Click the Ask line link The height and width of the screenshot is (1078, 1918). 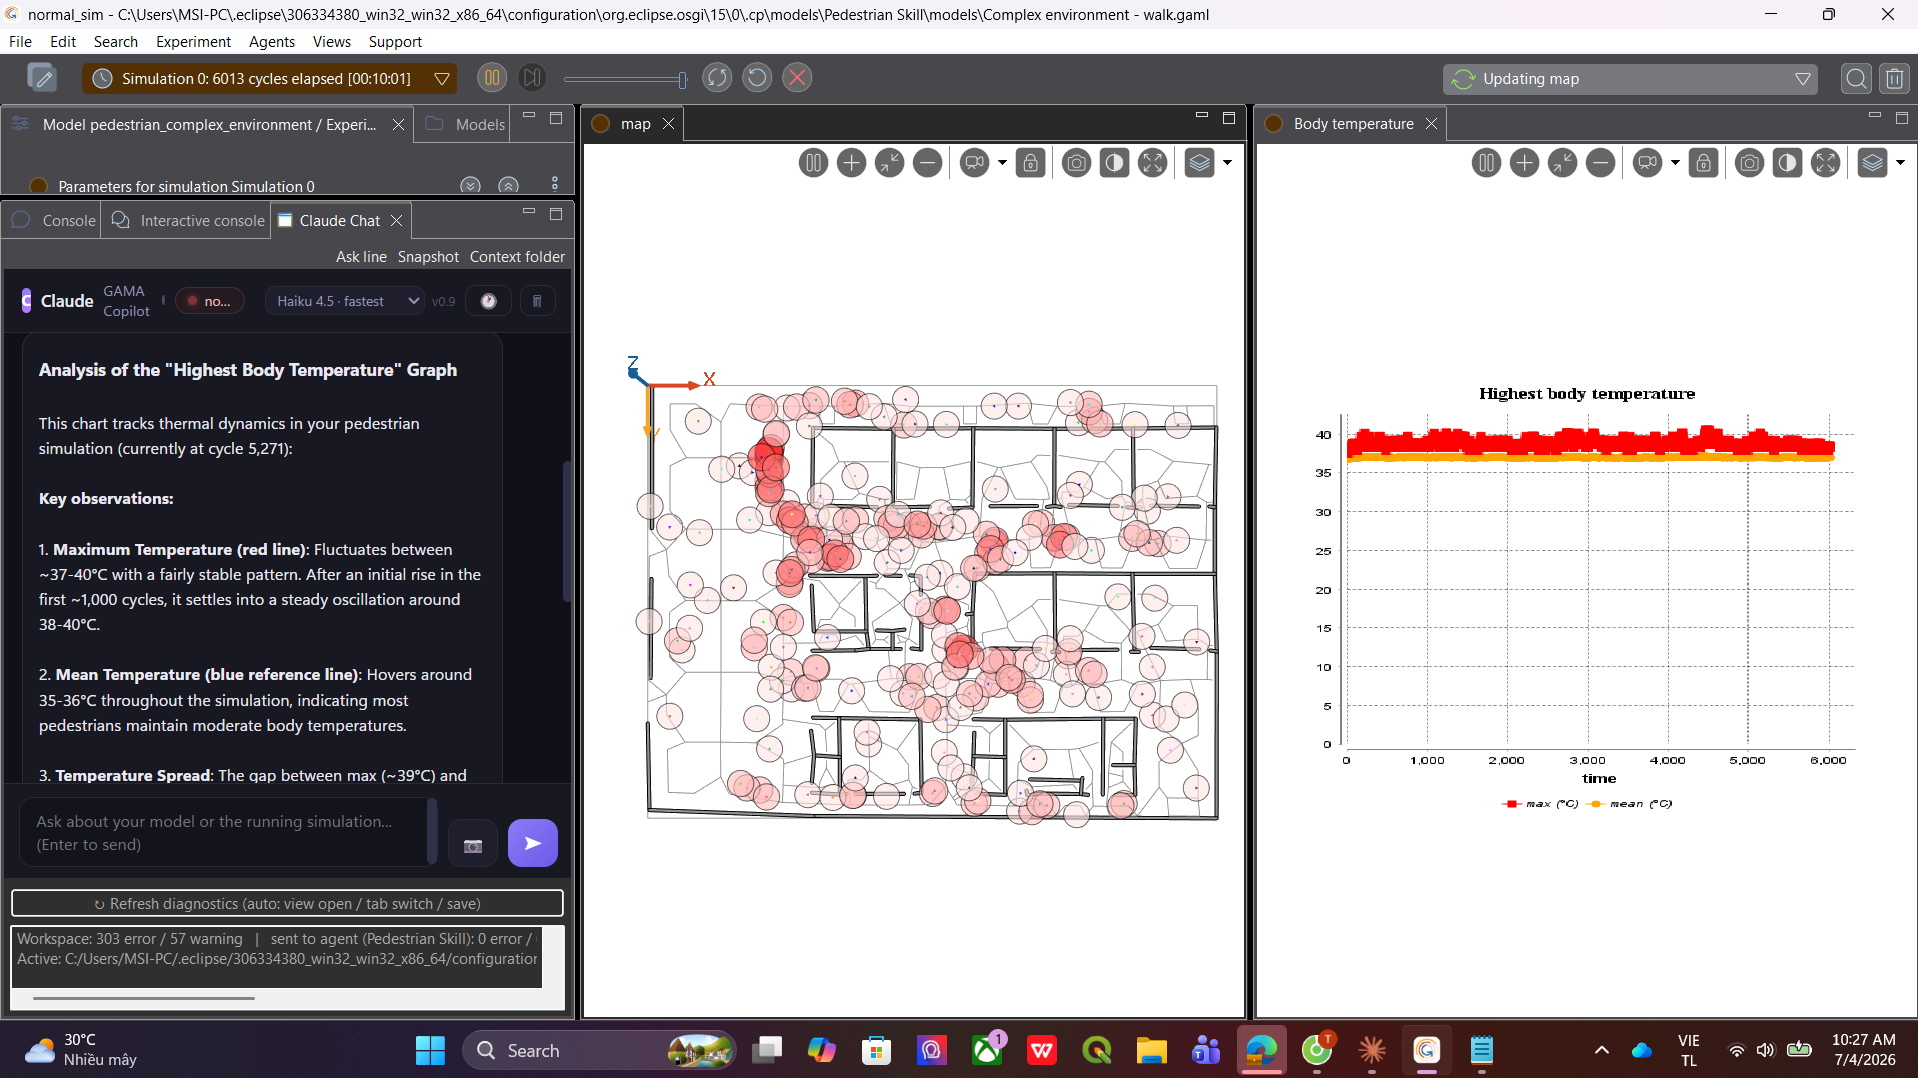tap(361, 257)
